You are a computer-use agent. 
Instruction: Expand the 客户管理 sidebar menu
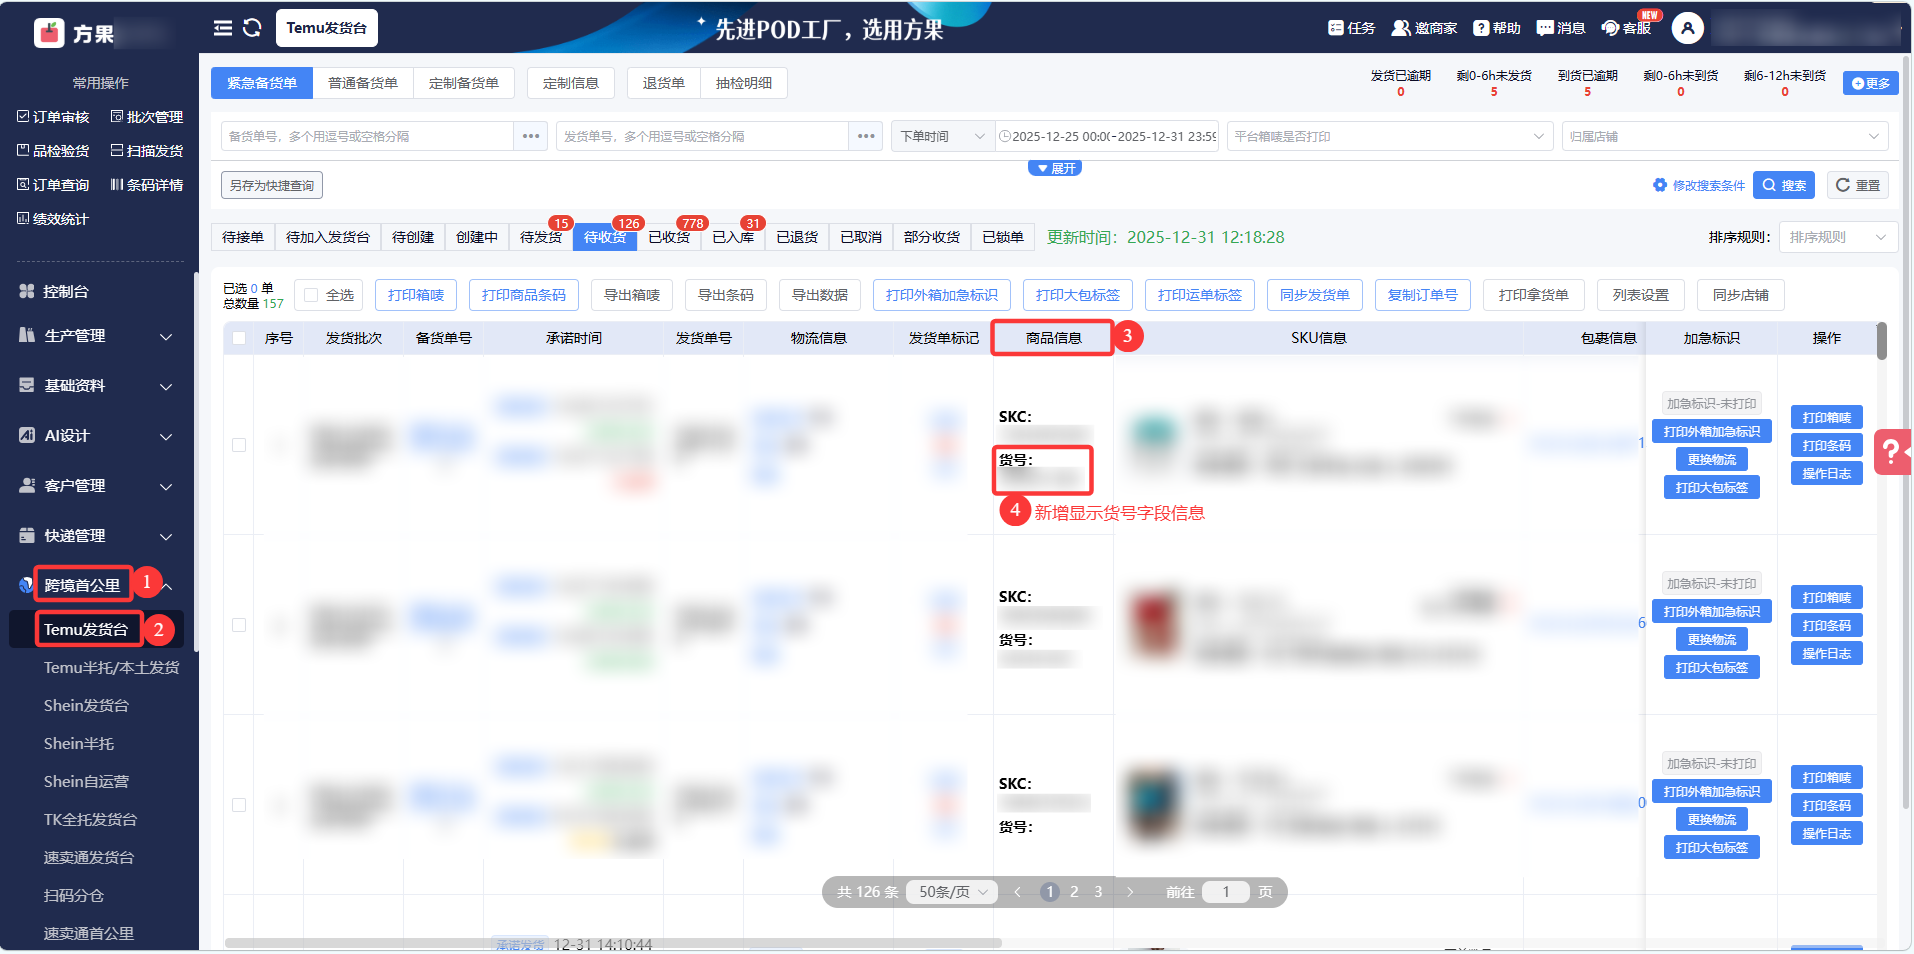coord(97,486)
